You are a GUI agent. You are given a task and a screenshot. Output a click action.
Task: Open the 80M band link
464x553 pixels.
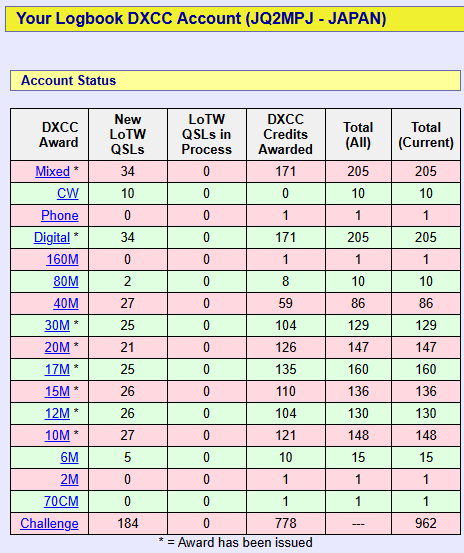point(66,281)
